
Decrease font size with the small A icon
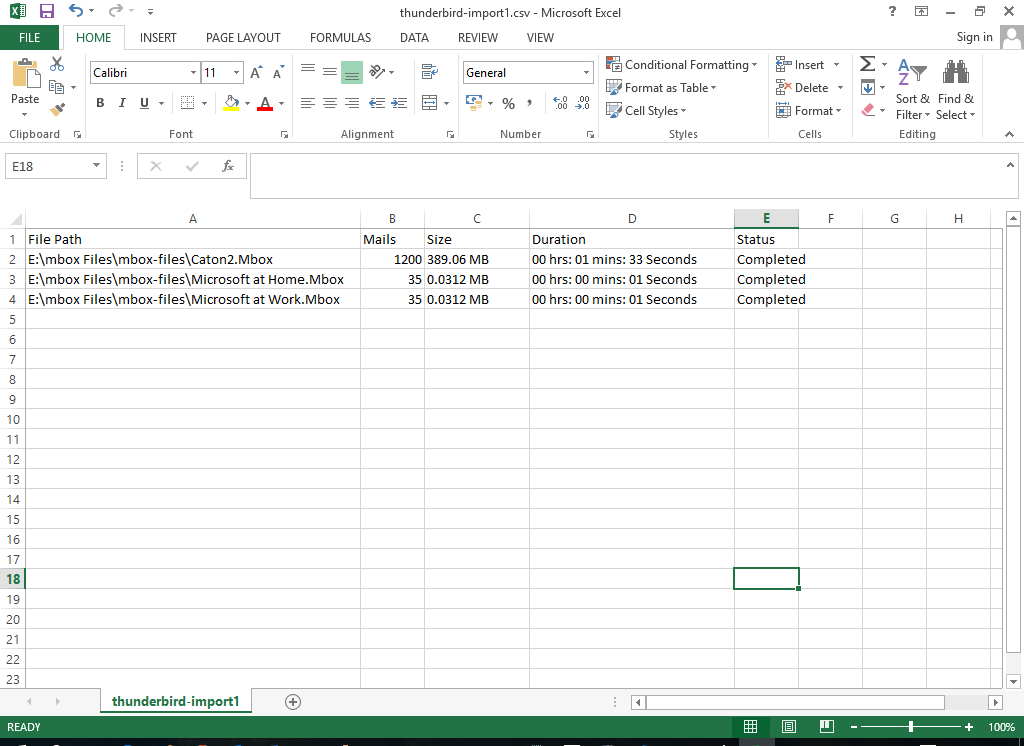279,73
